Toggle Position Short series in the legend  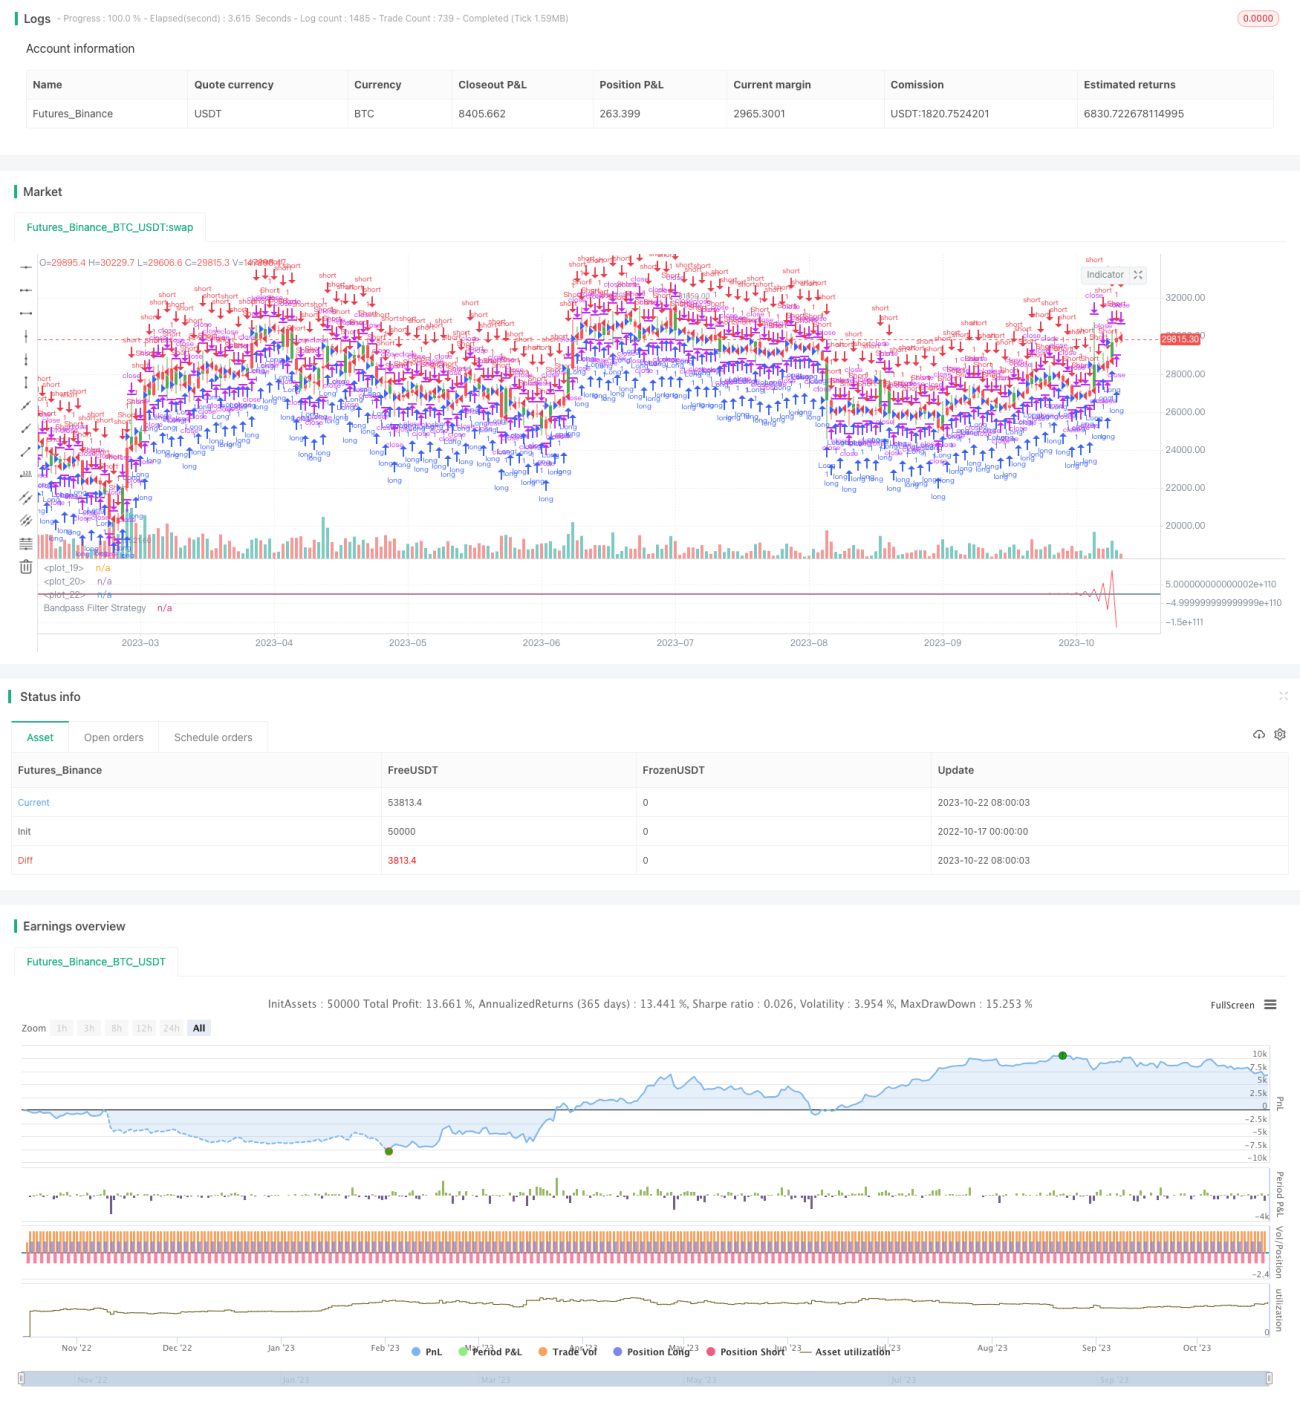(746, 1351)
